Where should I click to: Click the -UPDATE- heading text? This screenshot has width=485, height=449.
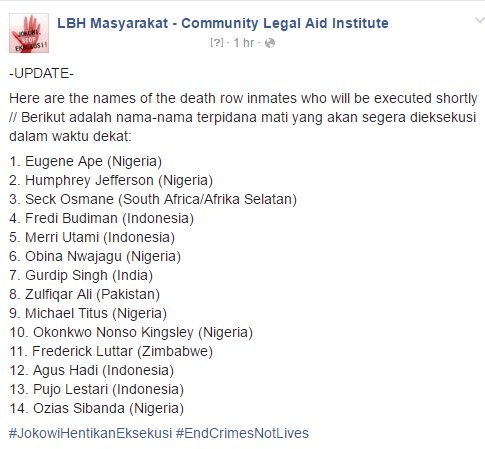(x=41, y=73)
